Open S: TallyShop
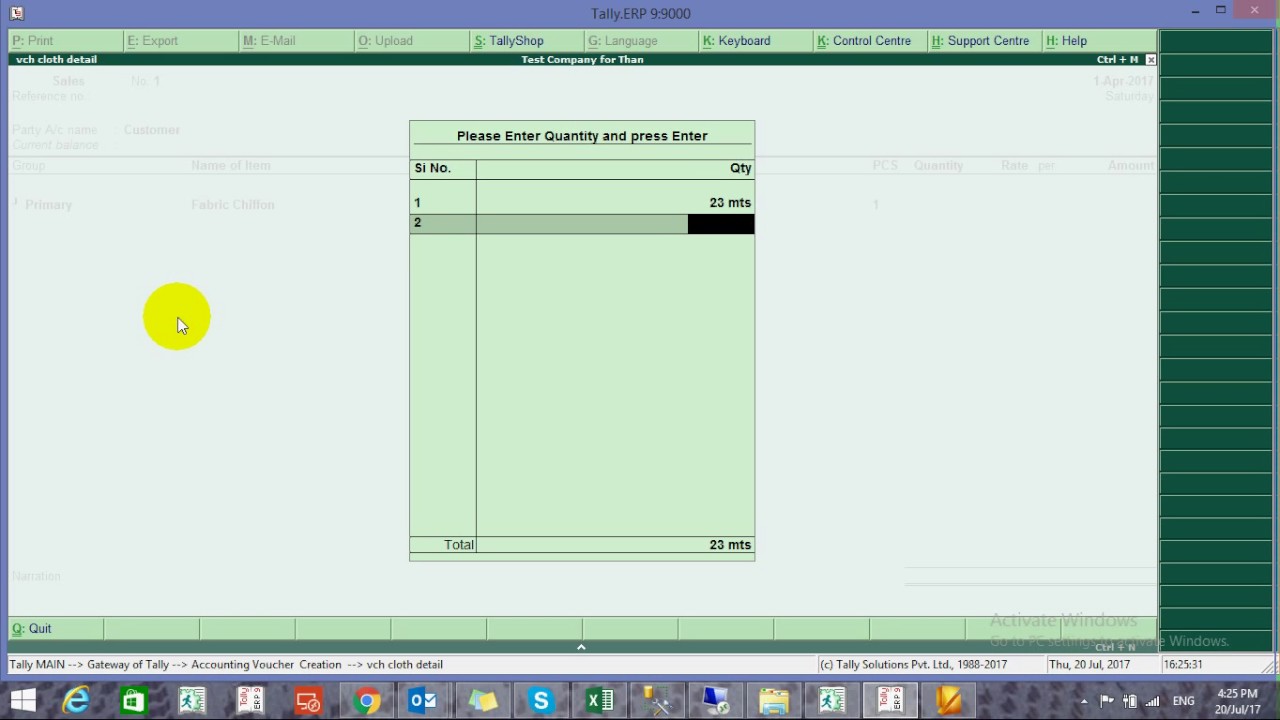 527,41
